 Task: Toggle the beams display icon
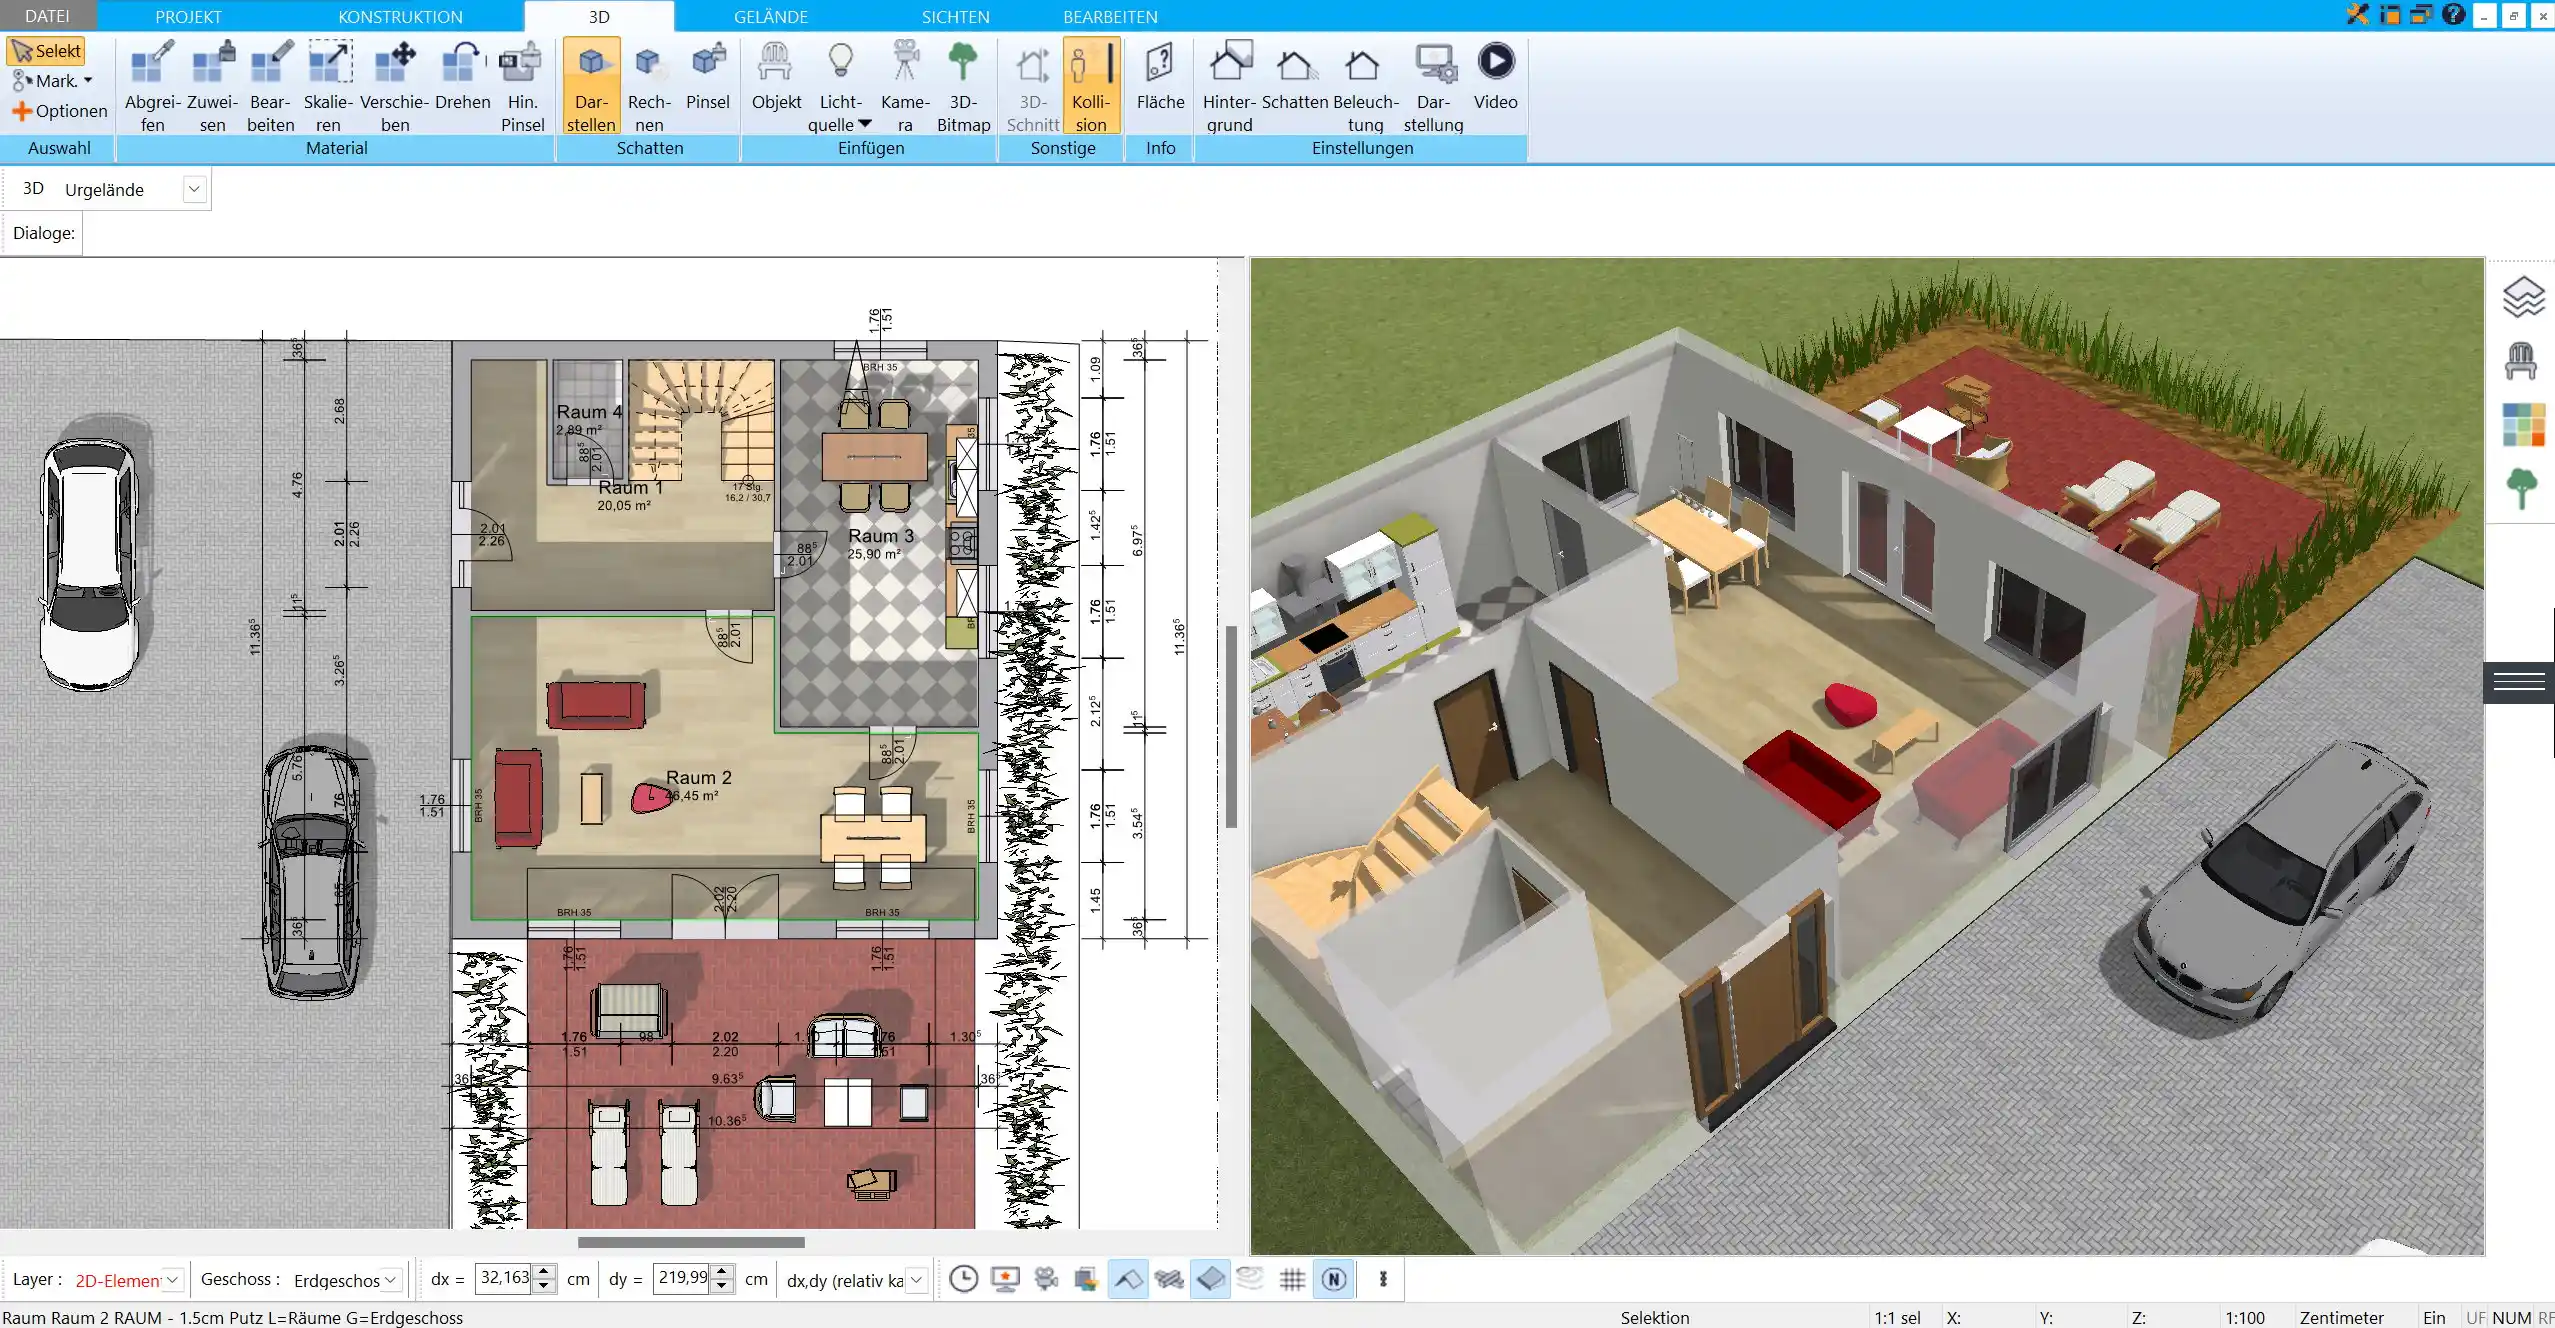(x=1169, y=1279)
